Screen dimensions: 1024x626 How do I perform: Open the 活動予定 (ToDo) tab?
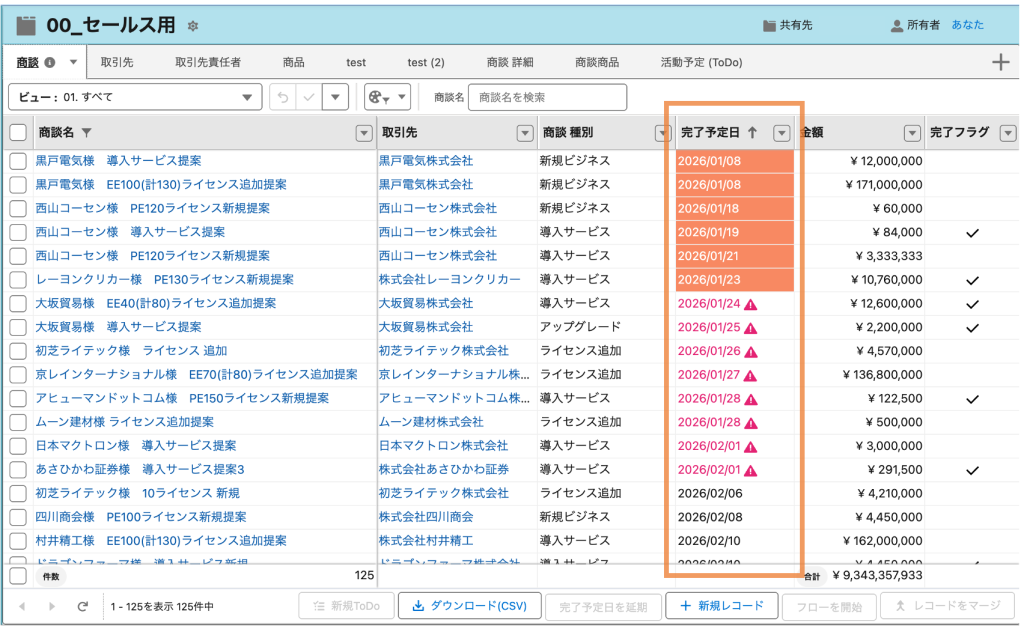point(701,62)
